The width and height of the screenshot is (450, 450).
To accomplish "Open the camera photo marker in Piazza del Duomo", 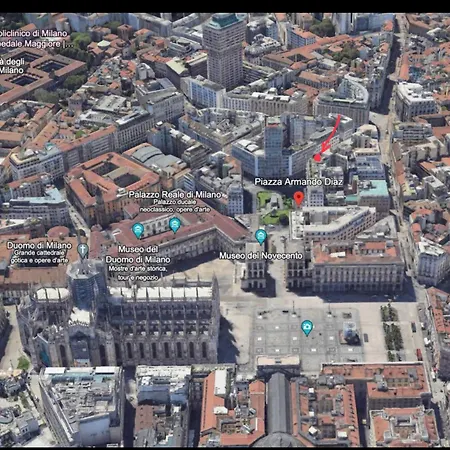I will 307,328.
